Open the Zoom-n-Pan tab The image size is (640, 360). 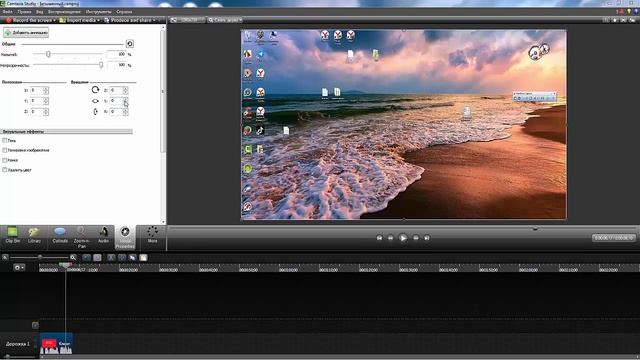pos(82,237)
